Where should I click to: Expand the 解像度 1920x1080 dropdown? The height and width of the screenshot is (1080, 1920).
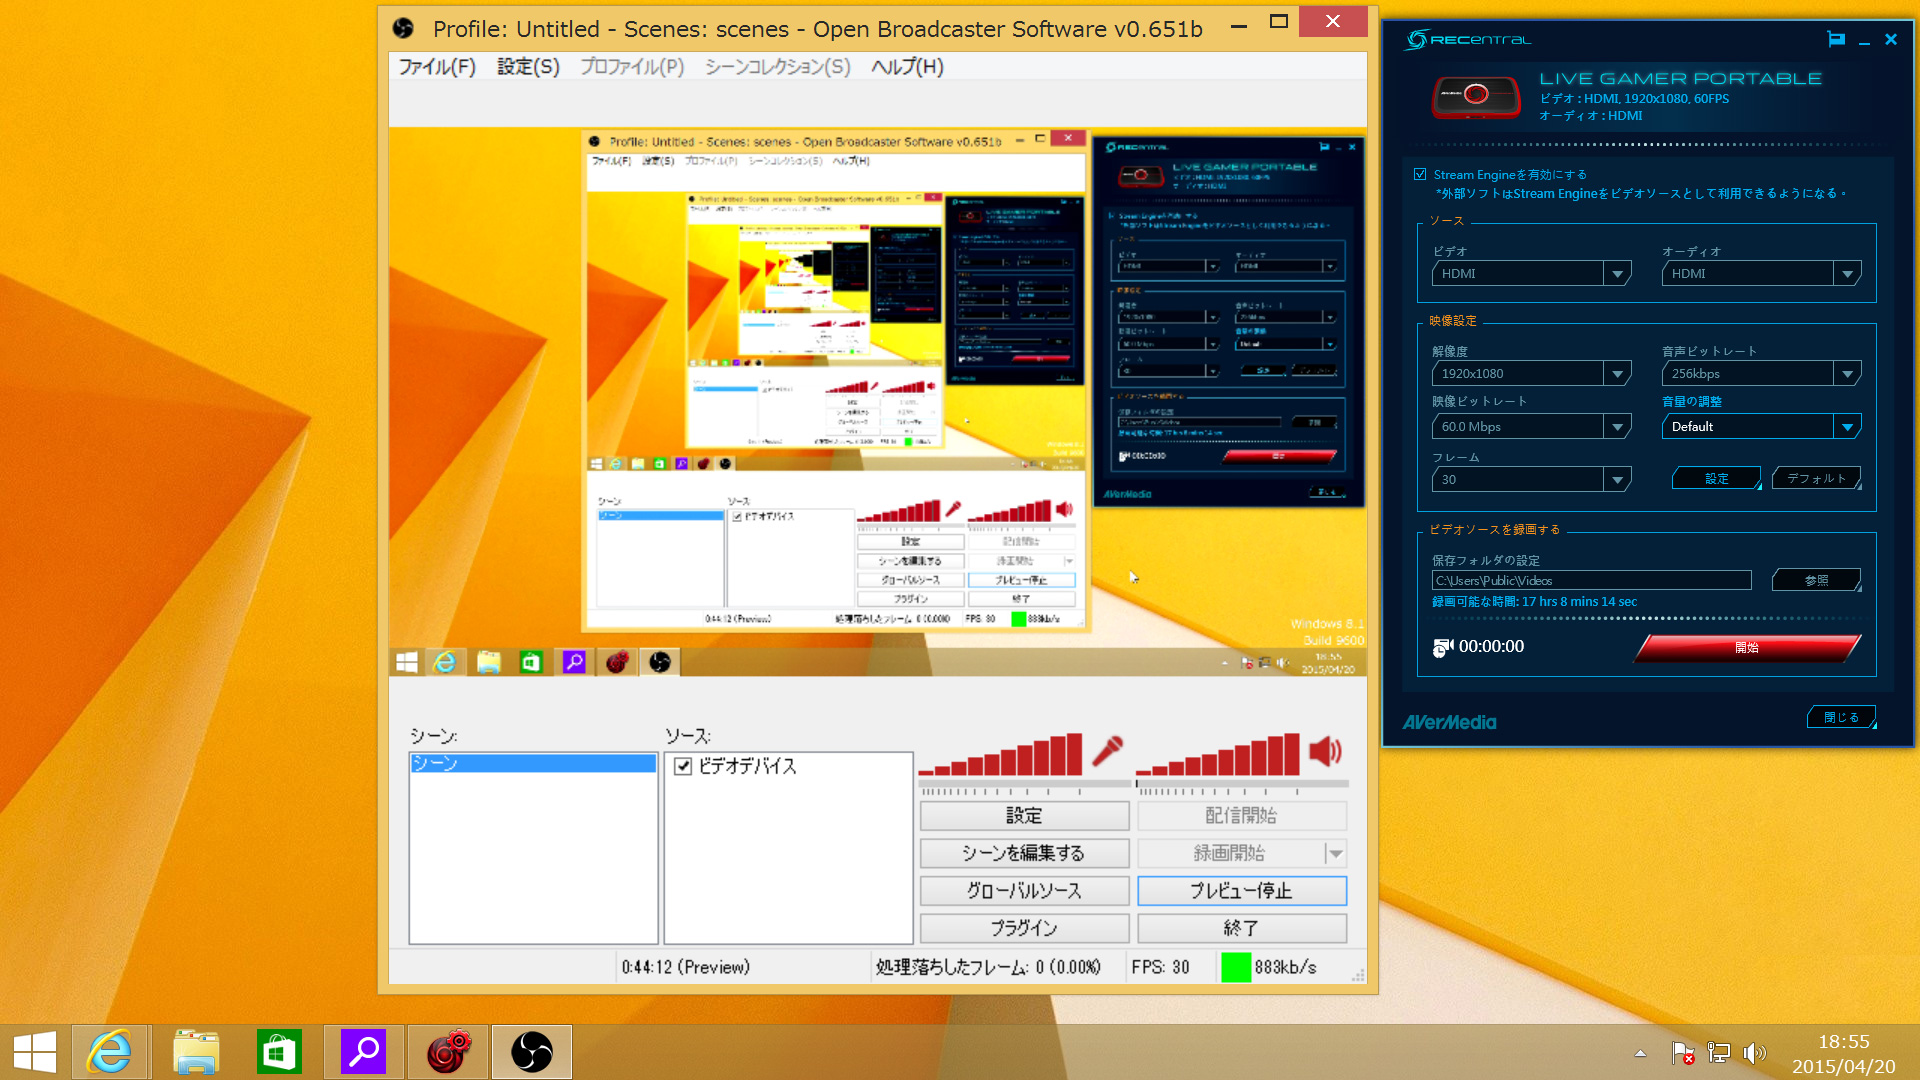pyautogui.click(x=1617, y=374)
